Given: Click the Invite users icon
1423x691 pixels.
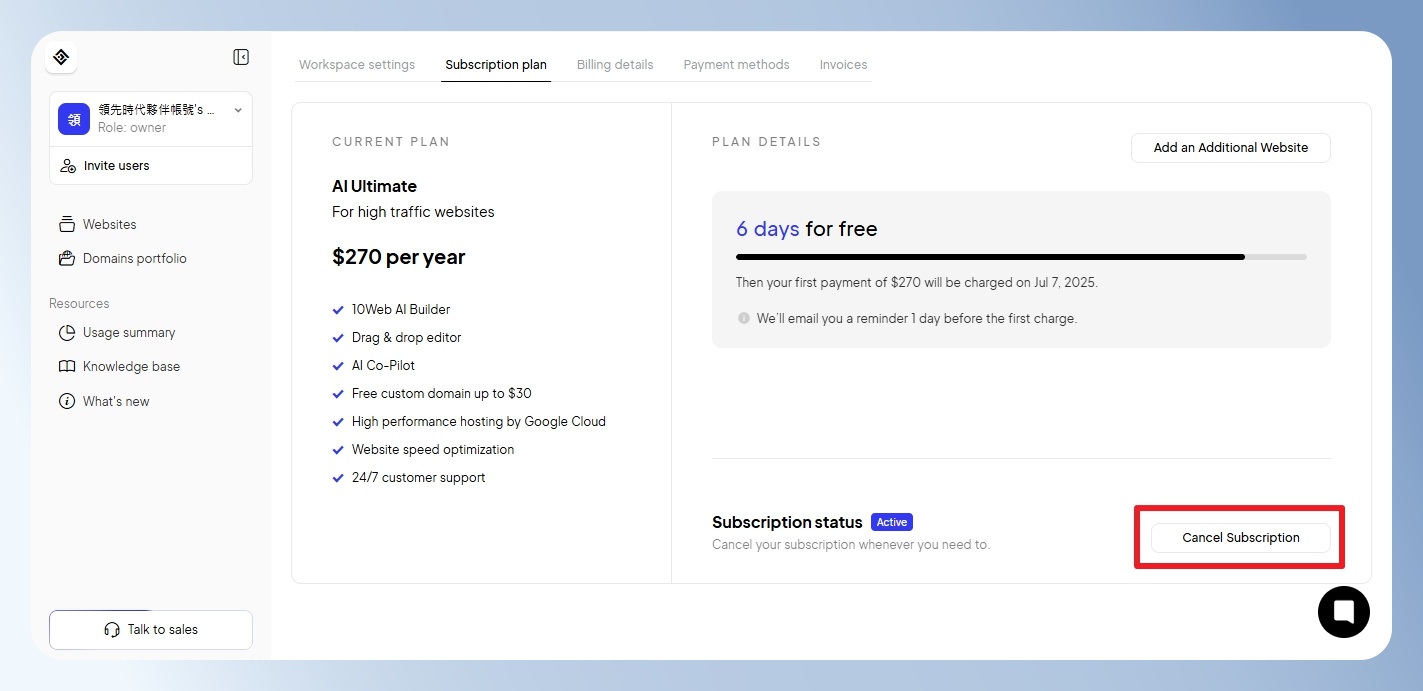Looking at the screenshot, I should 68,166.
